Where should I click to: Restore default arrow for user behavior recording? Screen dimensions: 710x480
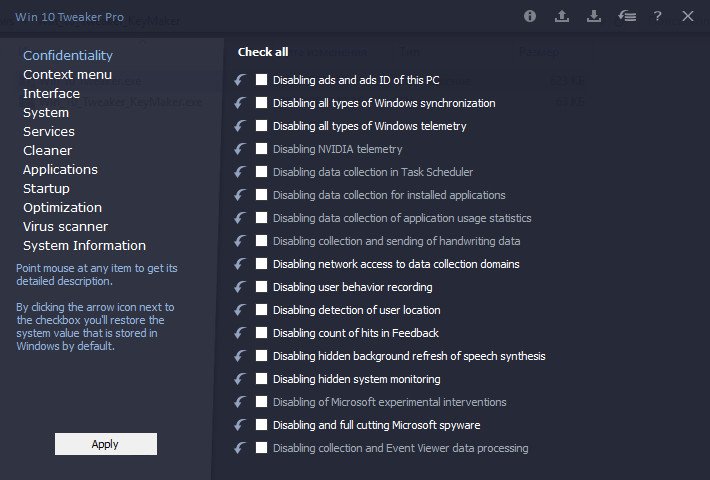(240, 287)
